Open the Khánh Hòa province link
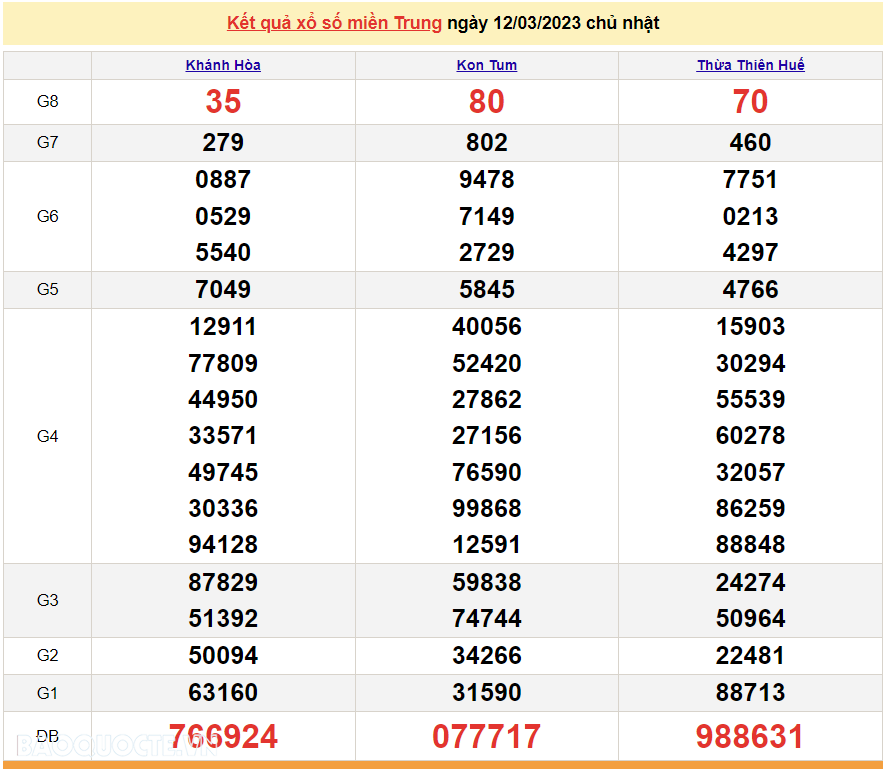Viewport: 885px width, 769px height. point(223,65)
